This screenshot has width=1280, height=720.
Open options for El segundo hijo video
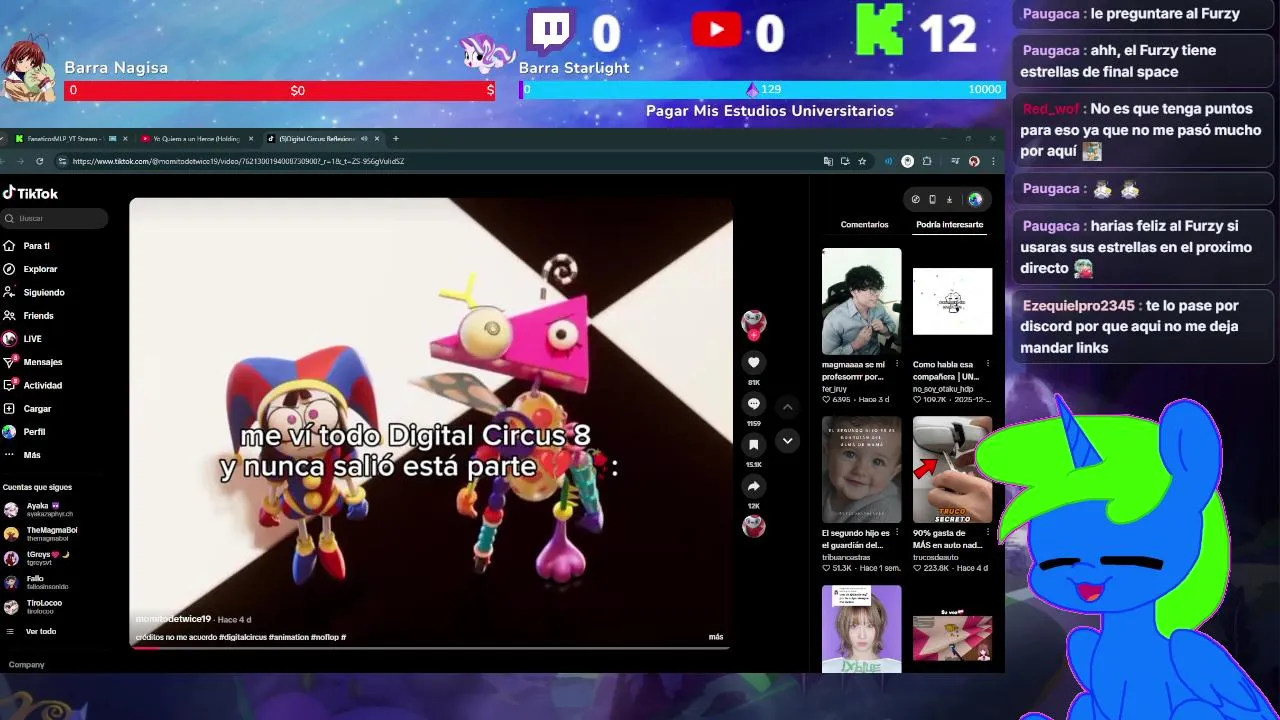coord(896,534)
